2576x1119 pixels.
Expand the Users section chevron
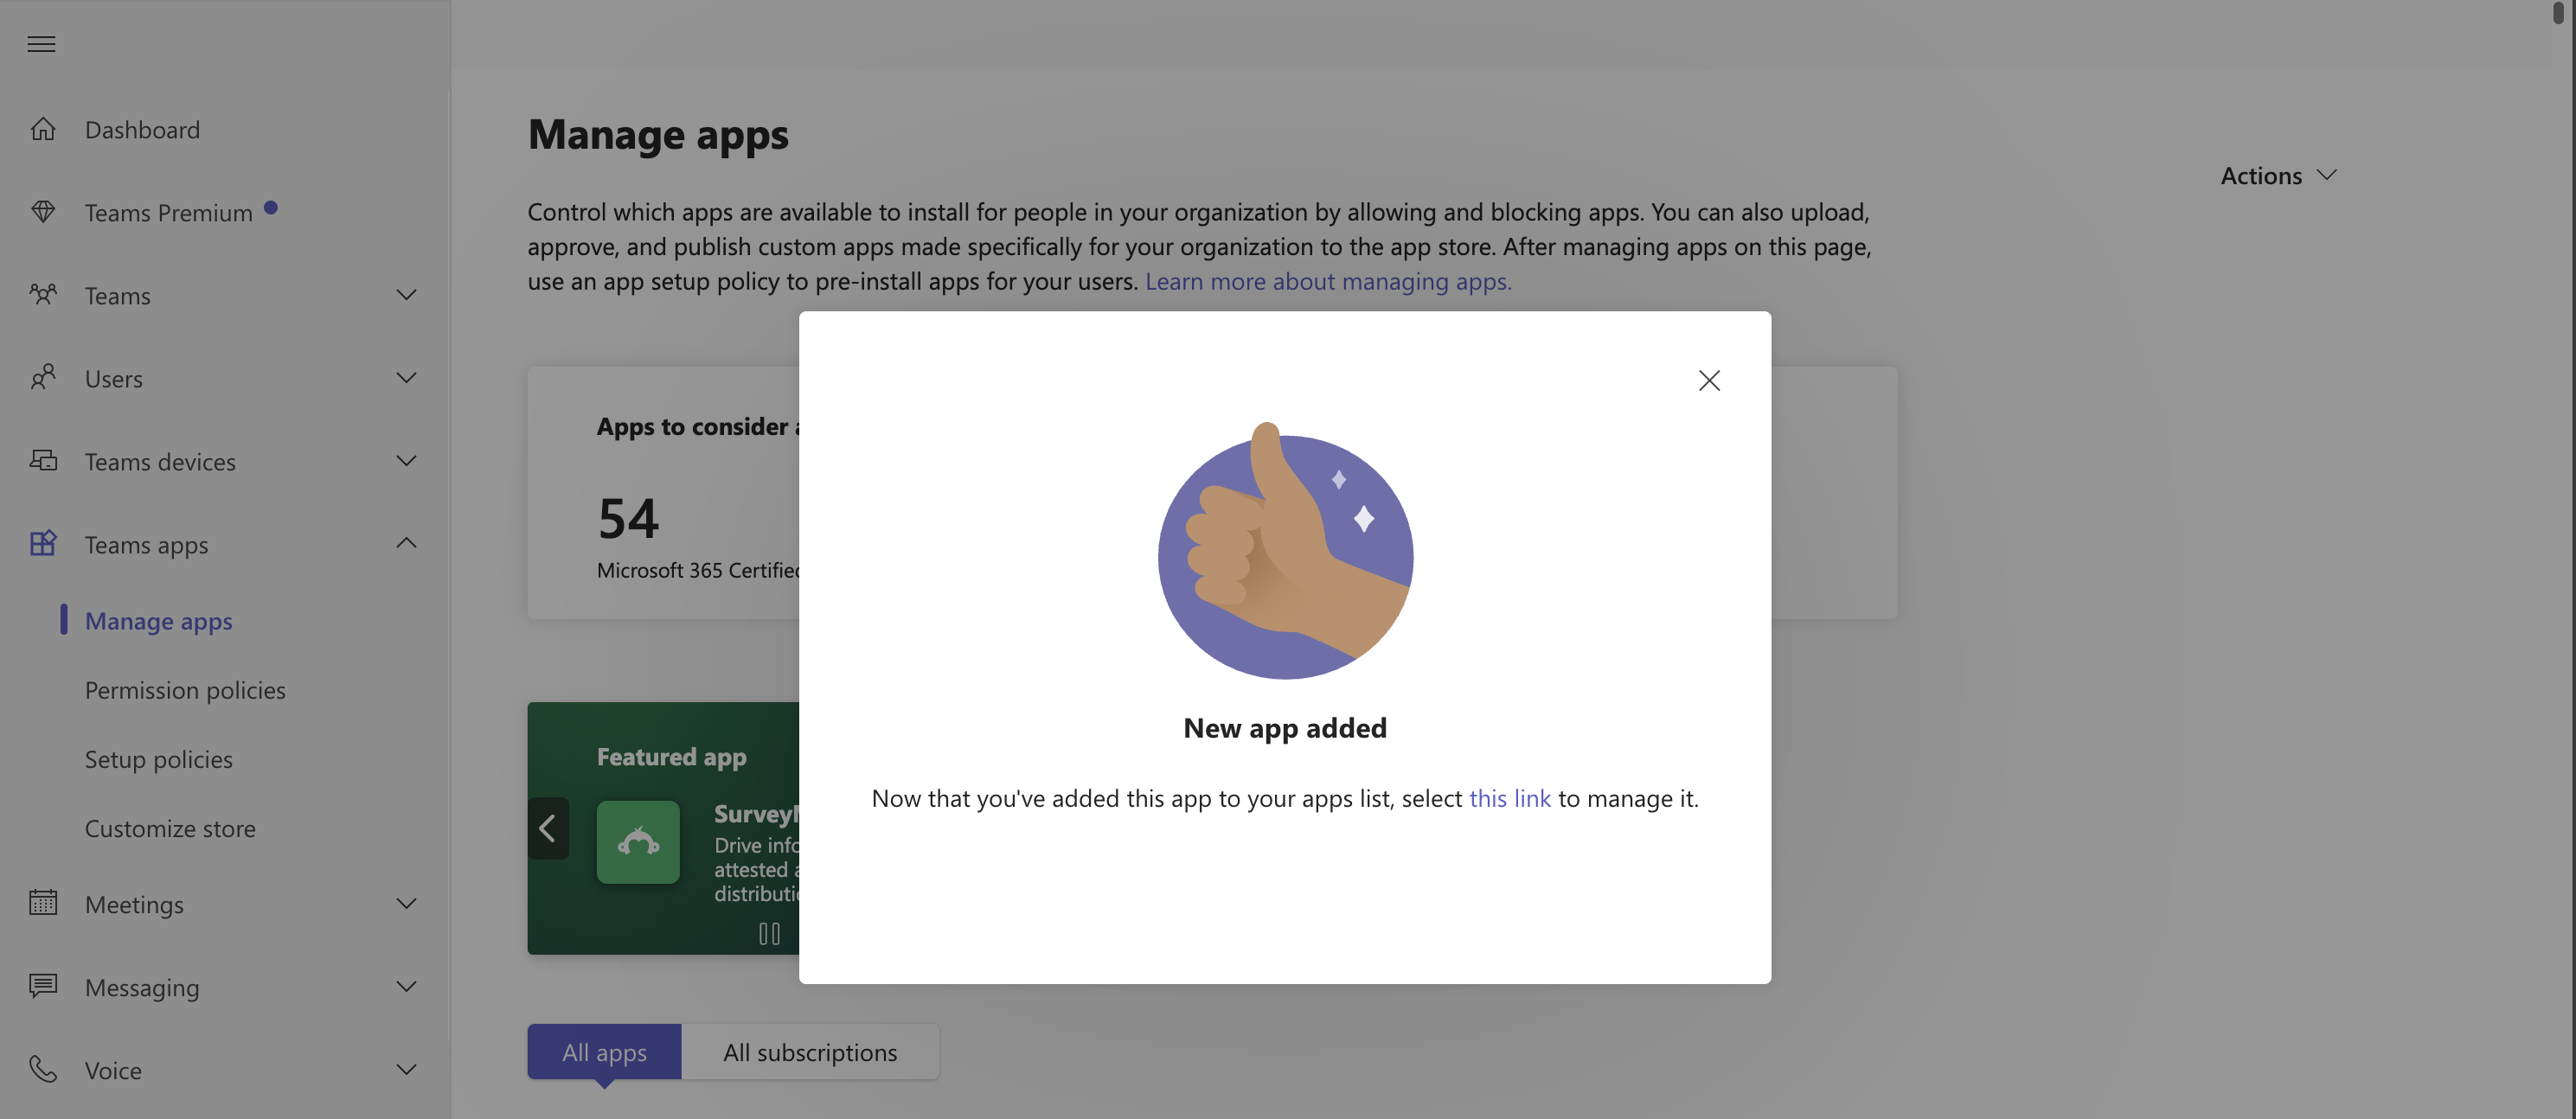406,378
